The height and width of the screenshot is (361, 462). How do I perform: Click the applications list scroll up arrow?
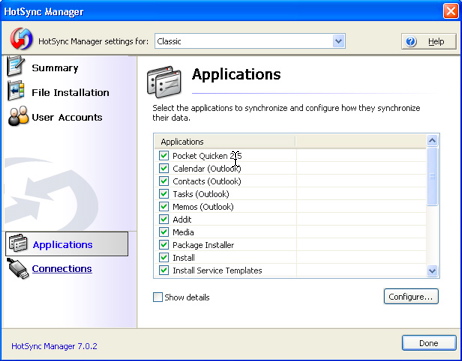(432, 140)
